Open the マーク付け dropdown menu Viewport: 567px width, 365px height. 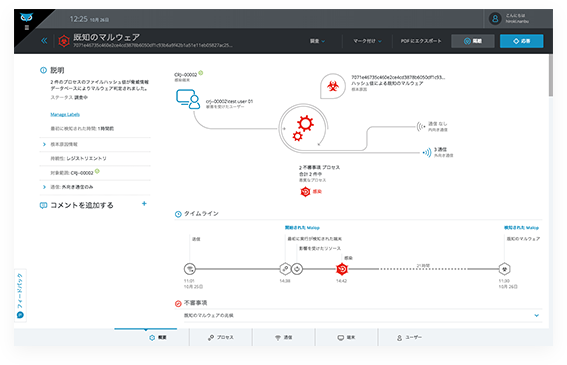coord(367,41)
